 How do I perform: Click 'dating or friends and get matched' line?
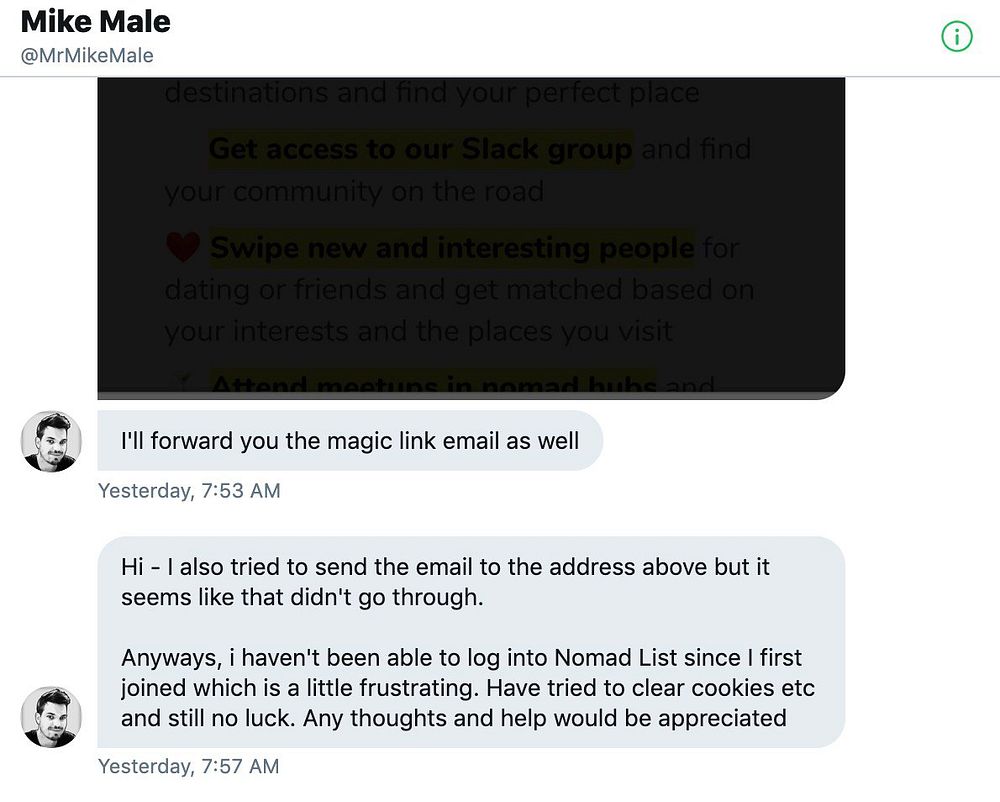[459, 290]
